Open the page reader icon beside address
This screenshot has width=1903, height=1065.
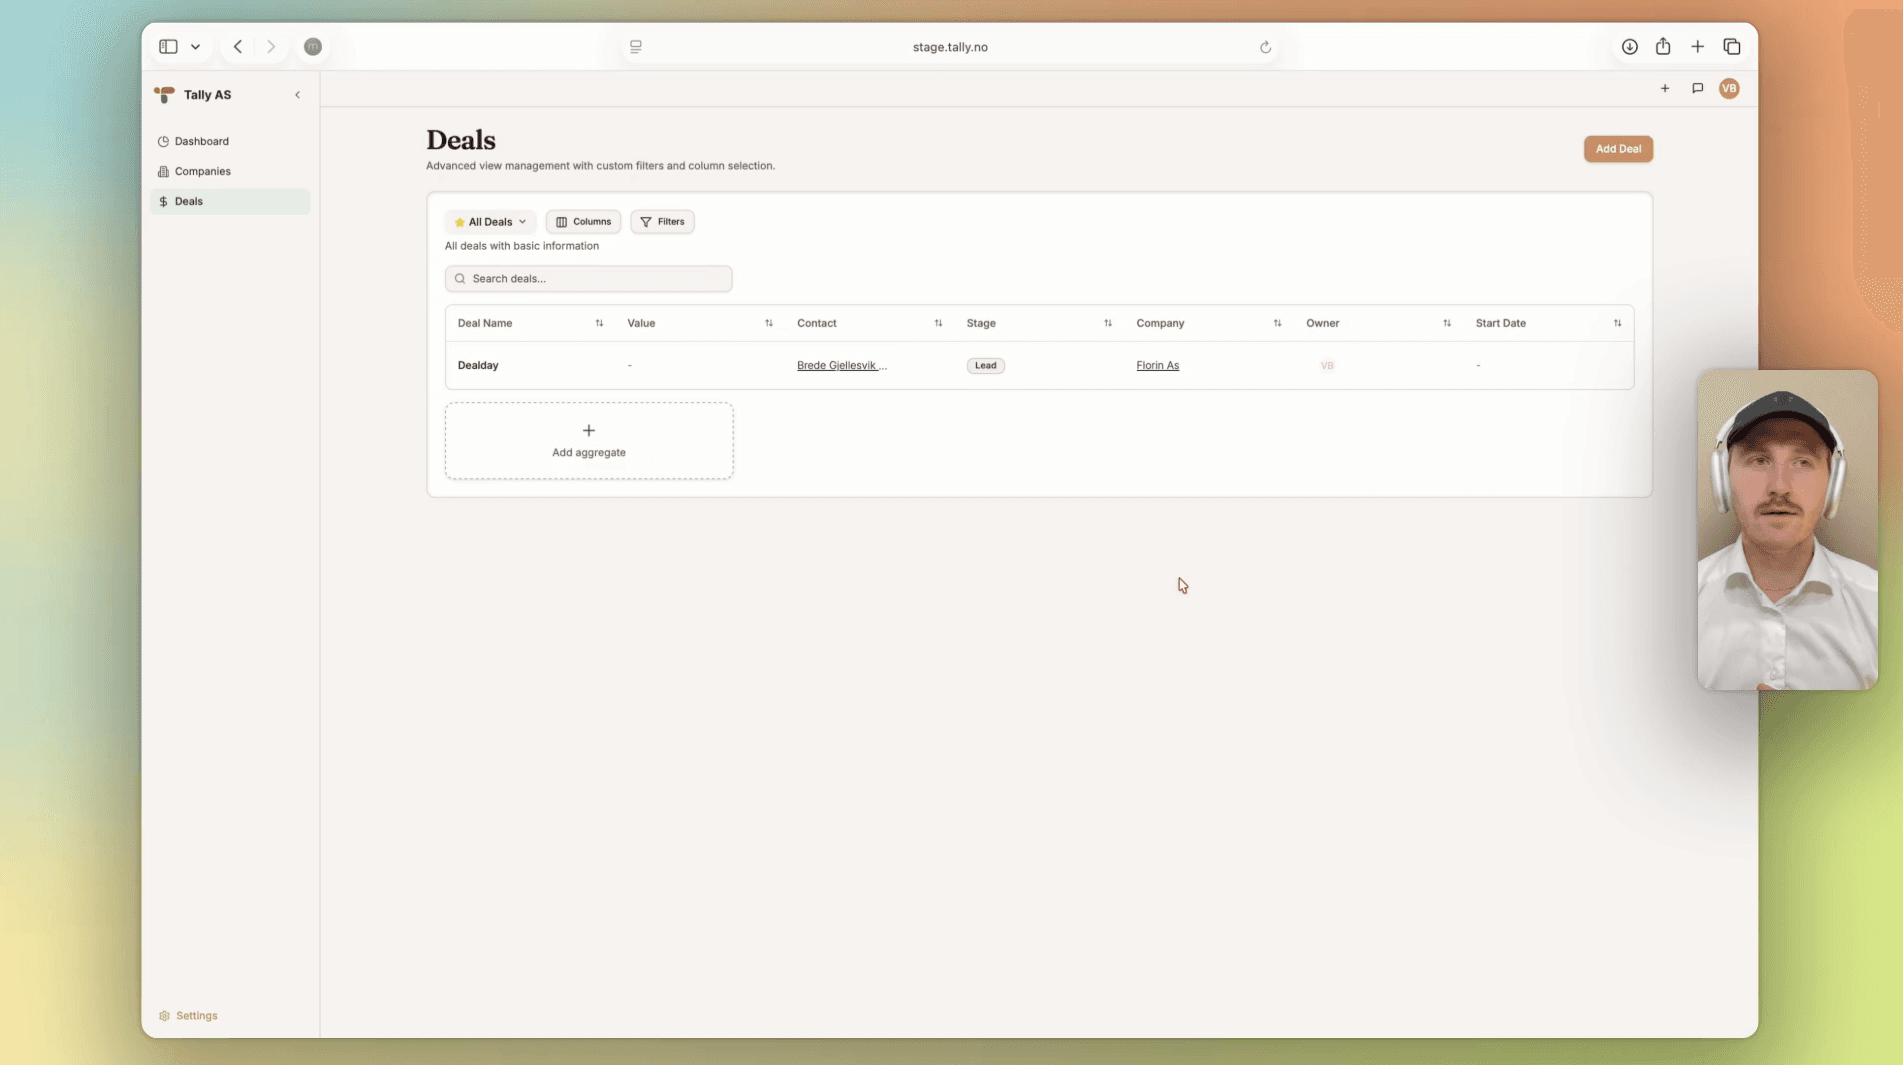(x=636, y=47)
